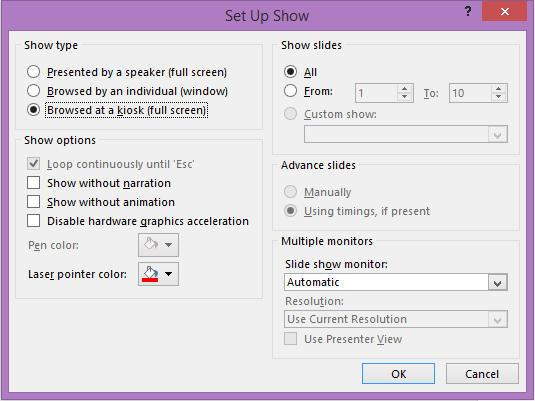Increase the From slide number spinner
The height and width of the screenshot is (401, 535).
(405, 89)
